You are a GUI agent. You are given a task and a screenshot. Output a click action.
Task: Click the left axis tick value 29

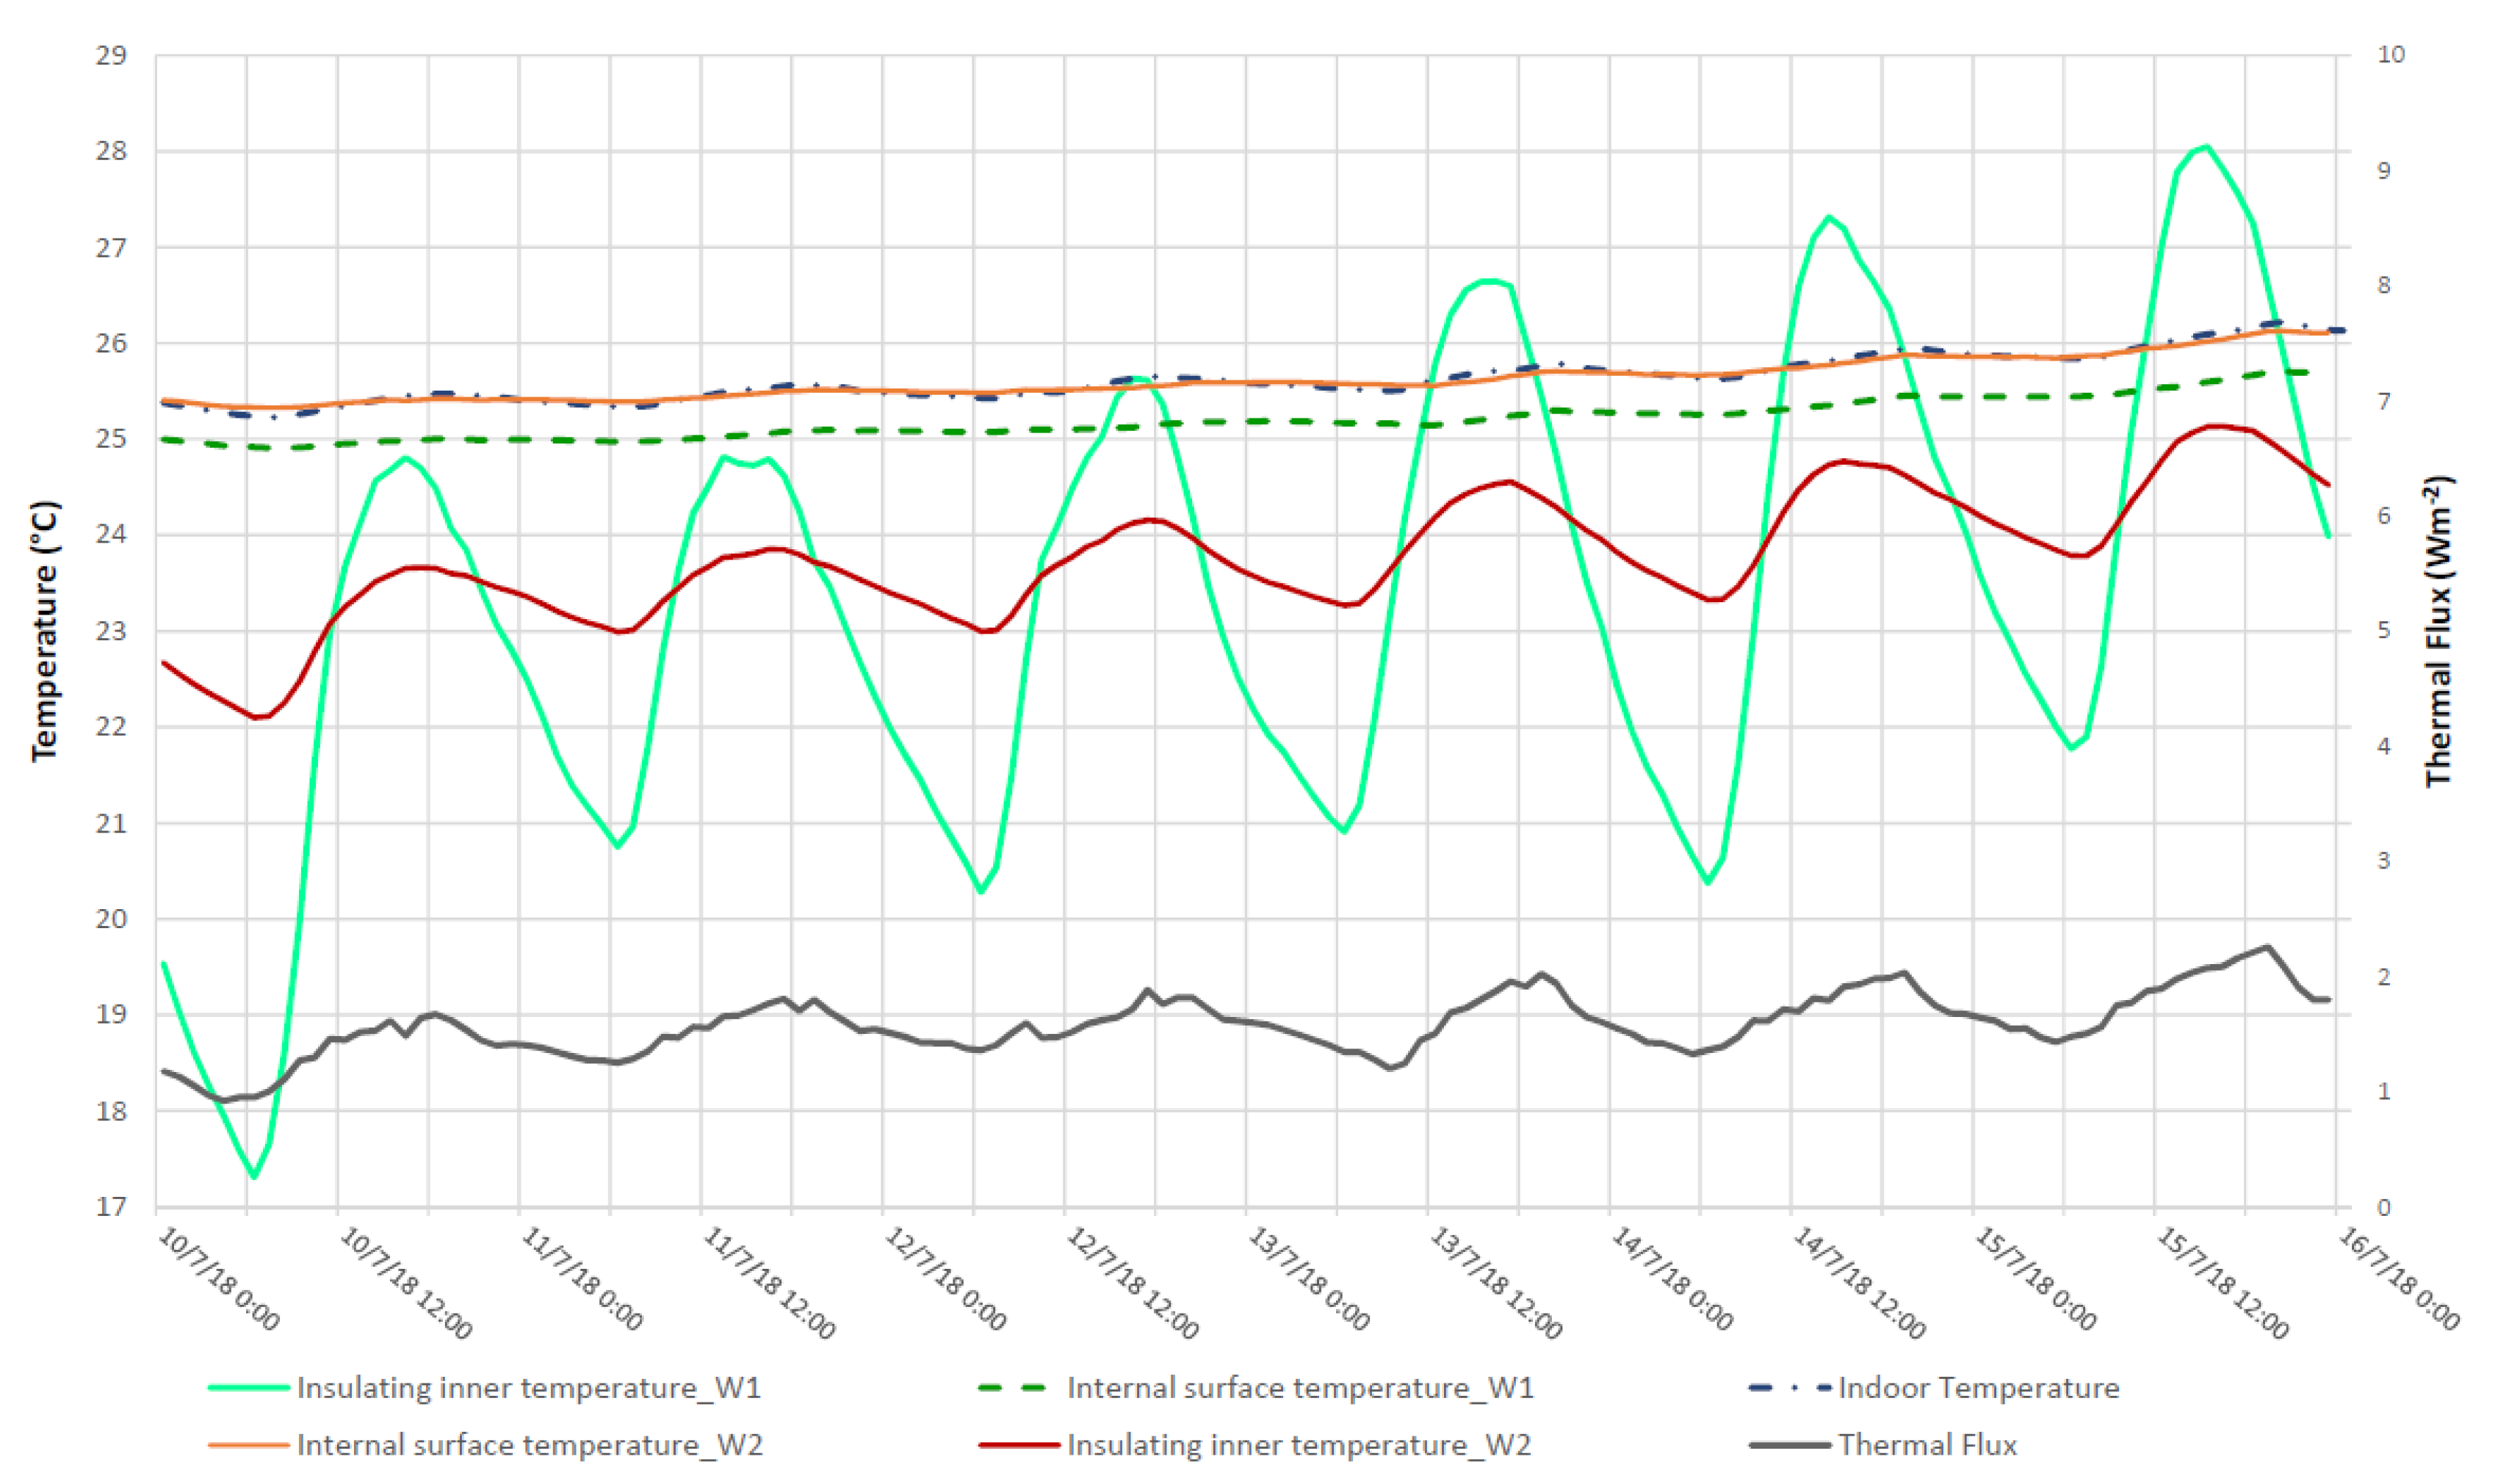tap(112, 55)
